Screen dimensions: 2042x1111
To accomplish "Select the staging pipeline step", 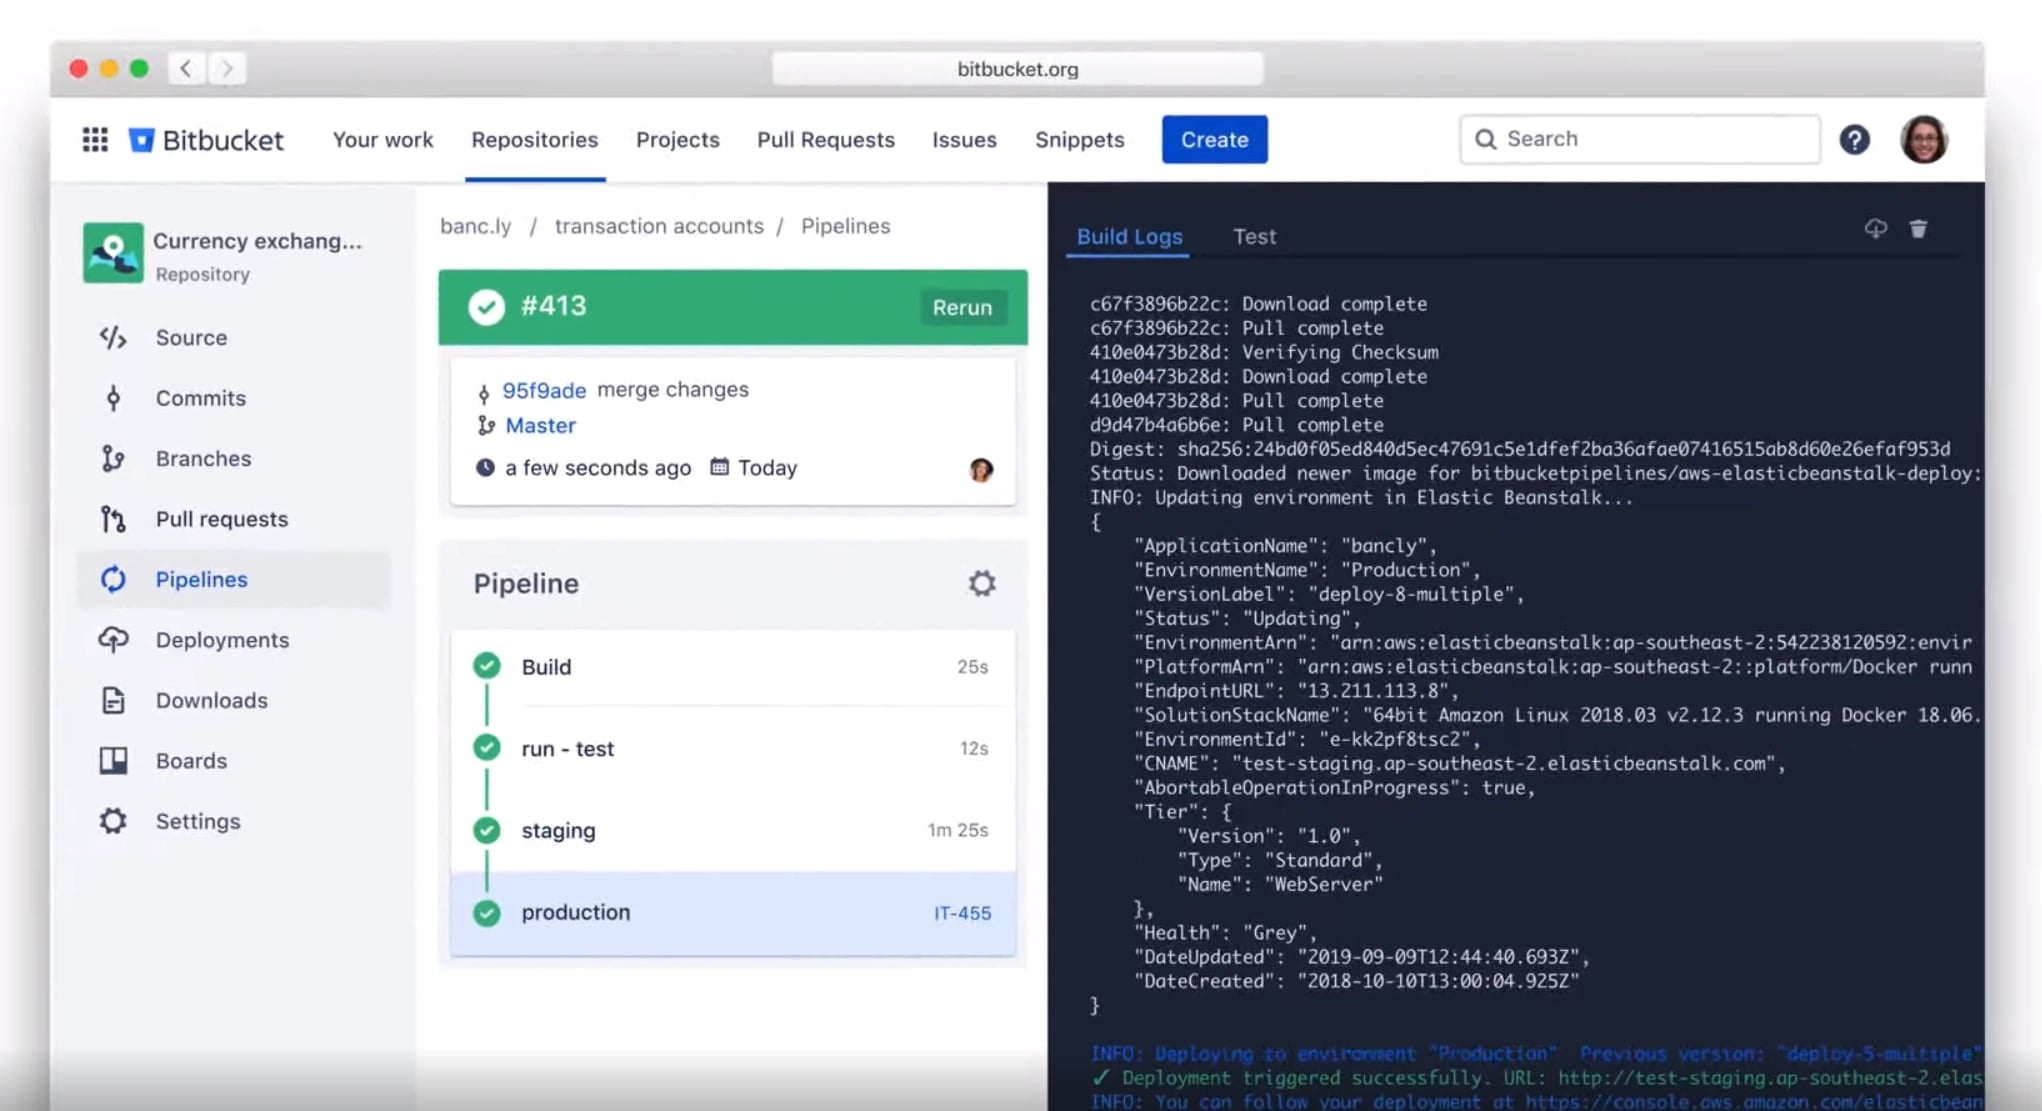I will click(x=732, y=830).
